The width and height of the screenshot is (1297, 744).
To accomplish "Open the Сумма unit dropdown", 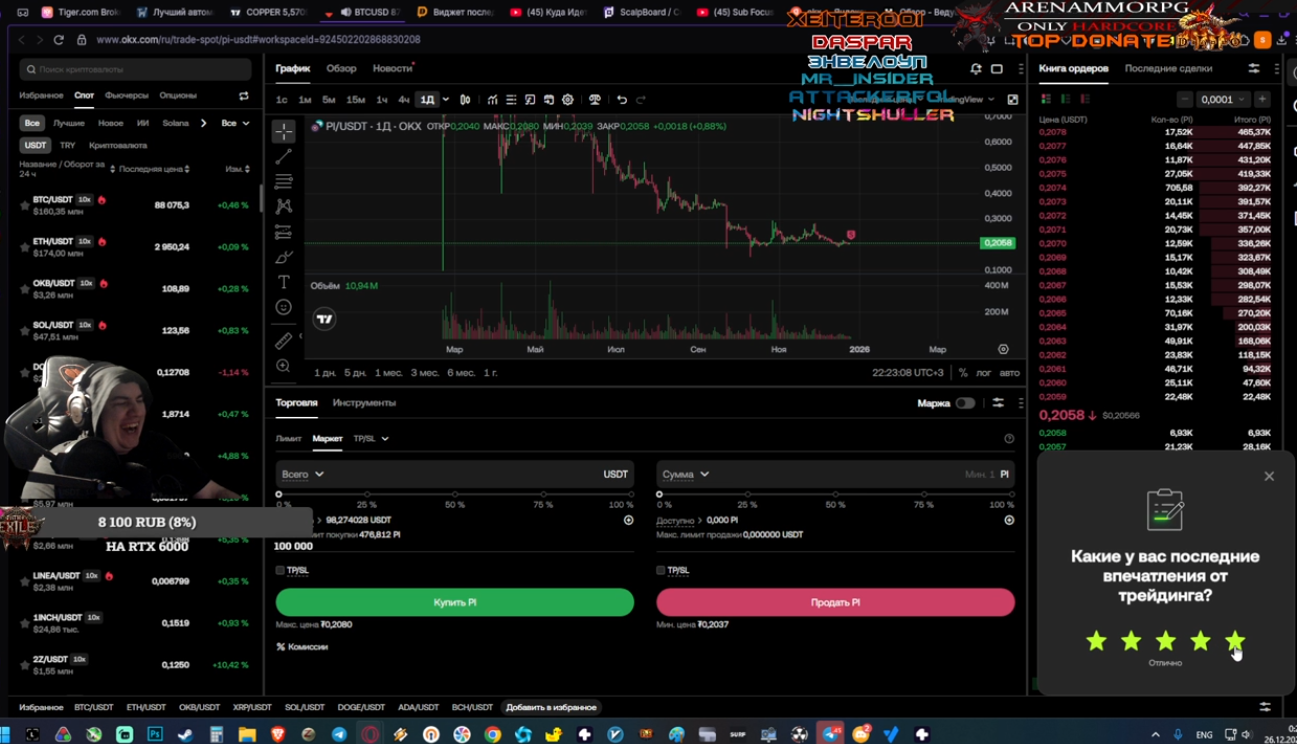I will point(686,474).
